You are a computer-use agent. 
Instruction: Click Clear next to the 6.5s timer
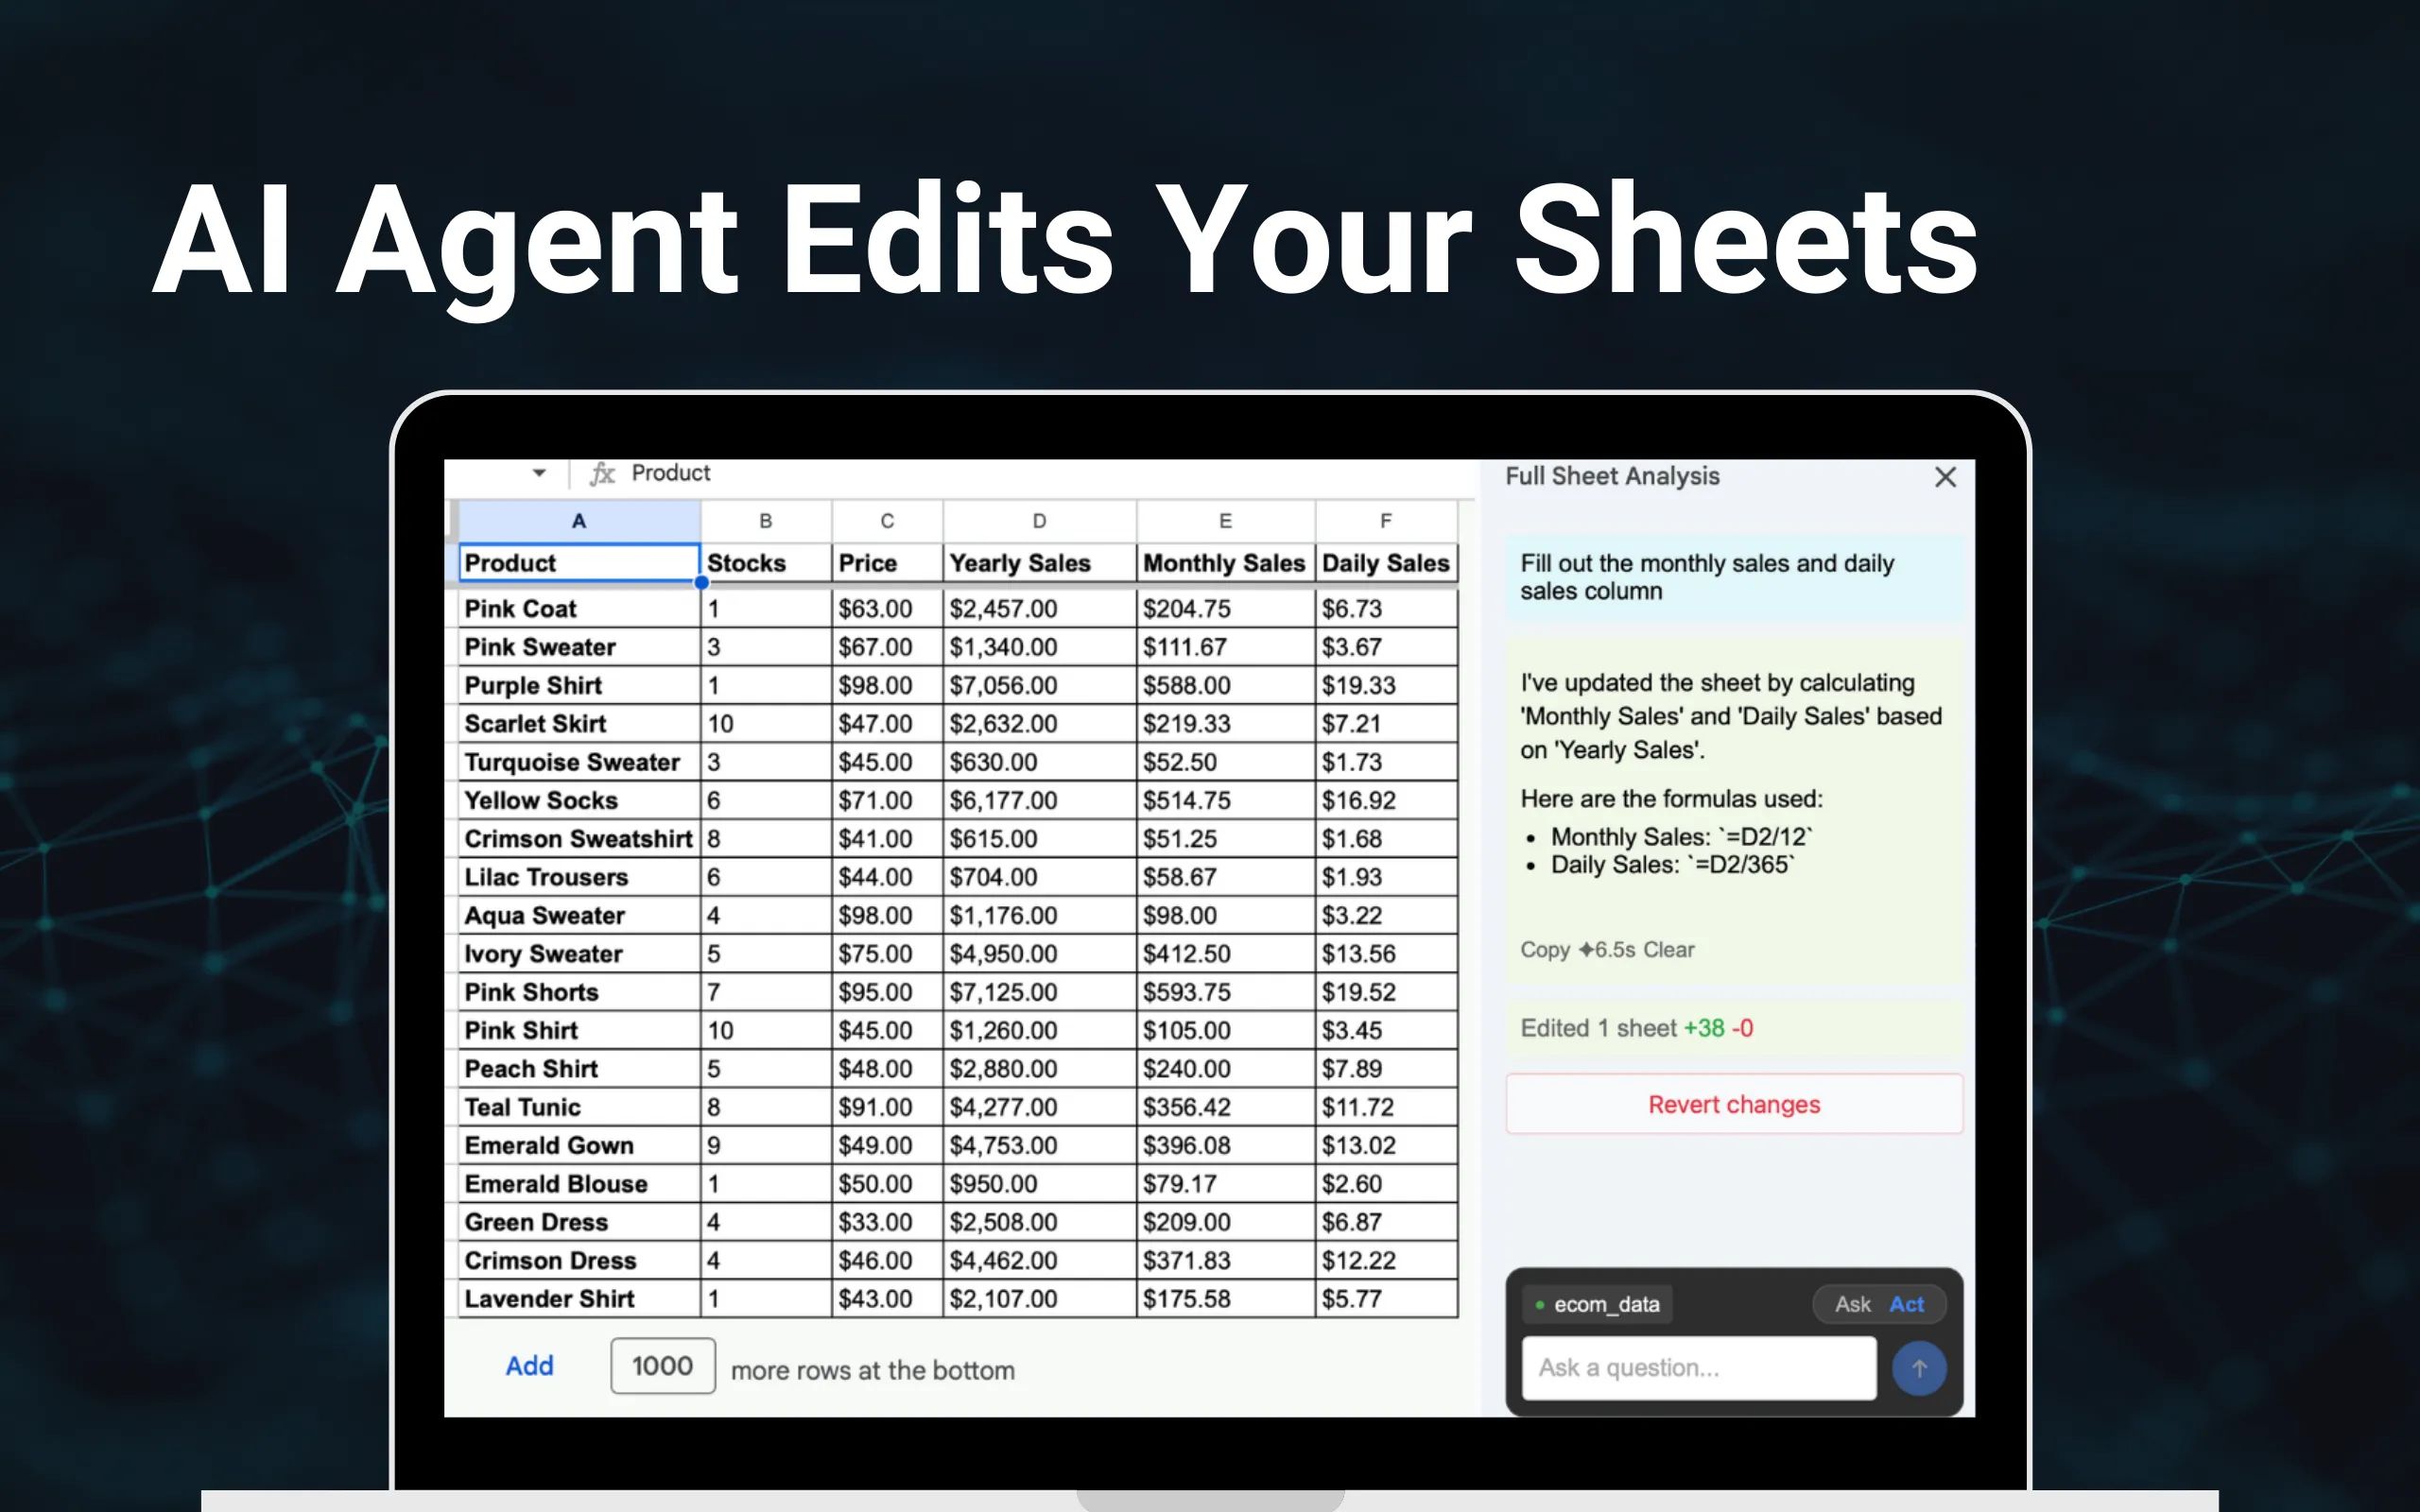(1671, 950)
